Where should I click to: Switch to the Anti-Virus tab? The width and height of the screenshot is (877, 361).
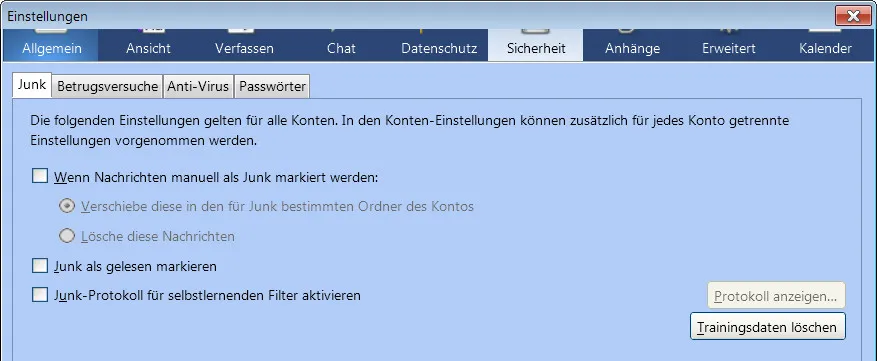coord(198,87)
